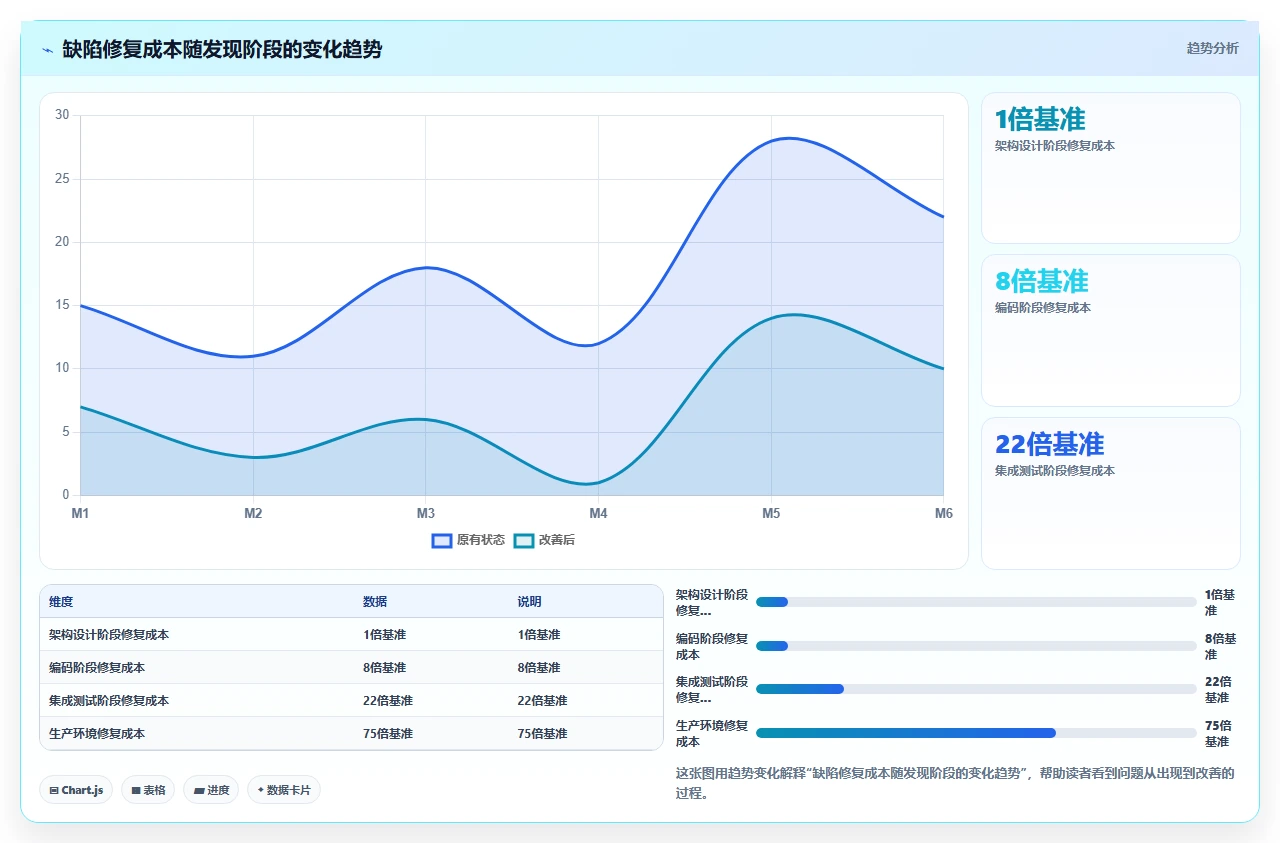Click the 生产环境修复成本 progress bar label
The height and width of the screenshot is (843, 1280).
click(x=712, y=733)
